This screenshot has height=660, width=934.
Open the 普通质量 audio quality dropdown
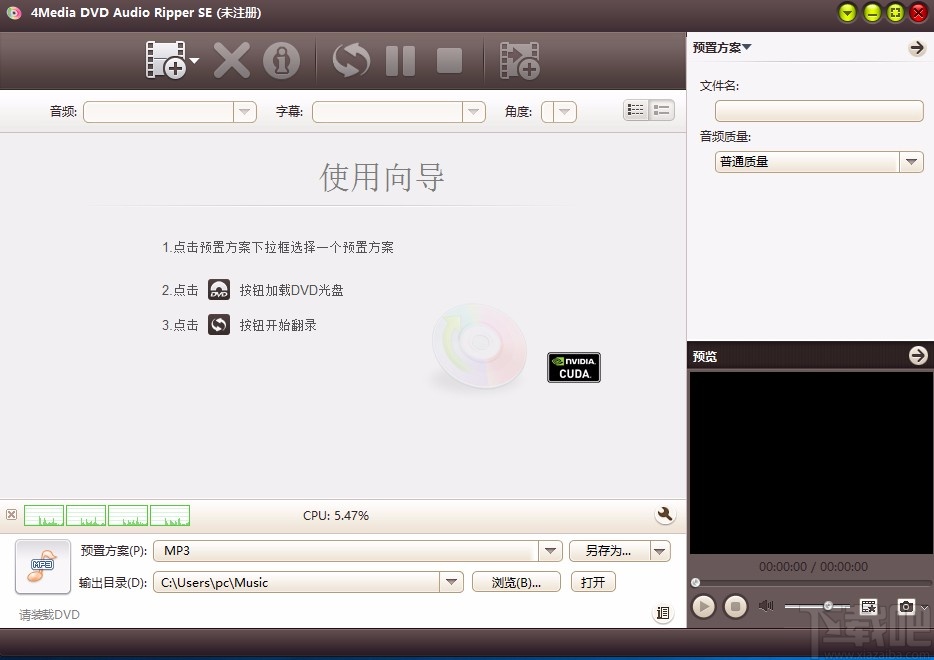(x=910, y=161)
